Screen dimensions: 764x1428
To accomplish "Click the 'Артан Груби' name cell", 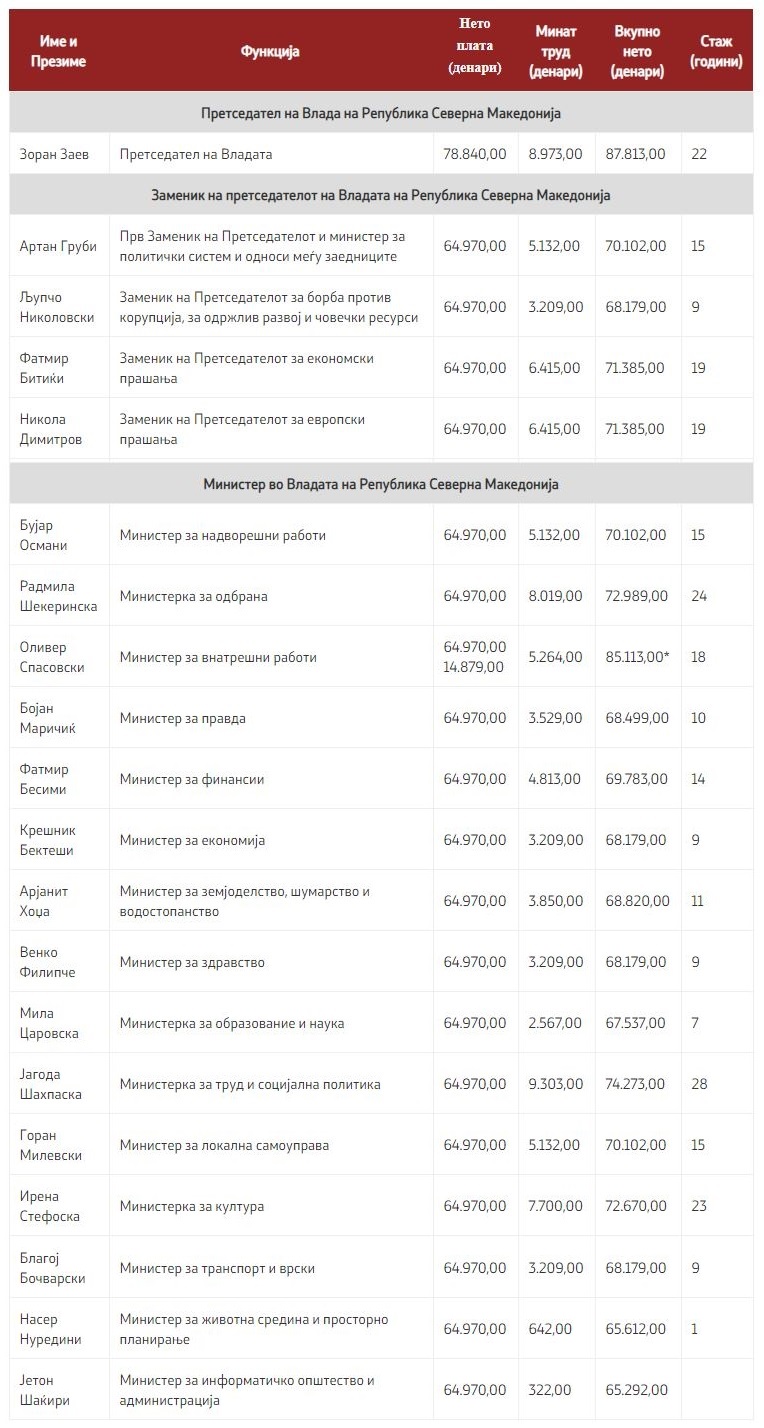I will pos(58,246).
